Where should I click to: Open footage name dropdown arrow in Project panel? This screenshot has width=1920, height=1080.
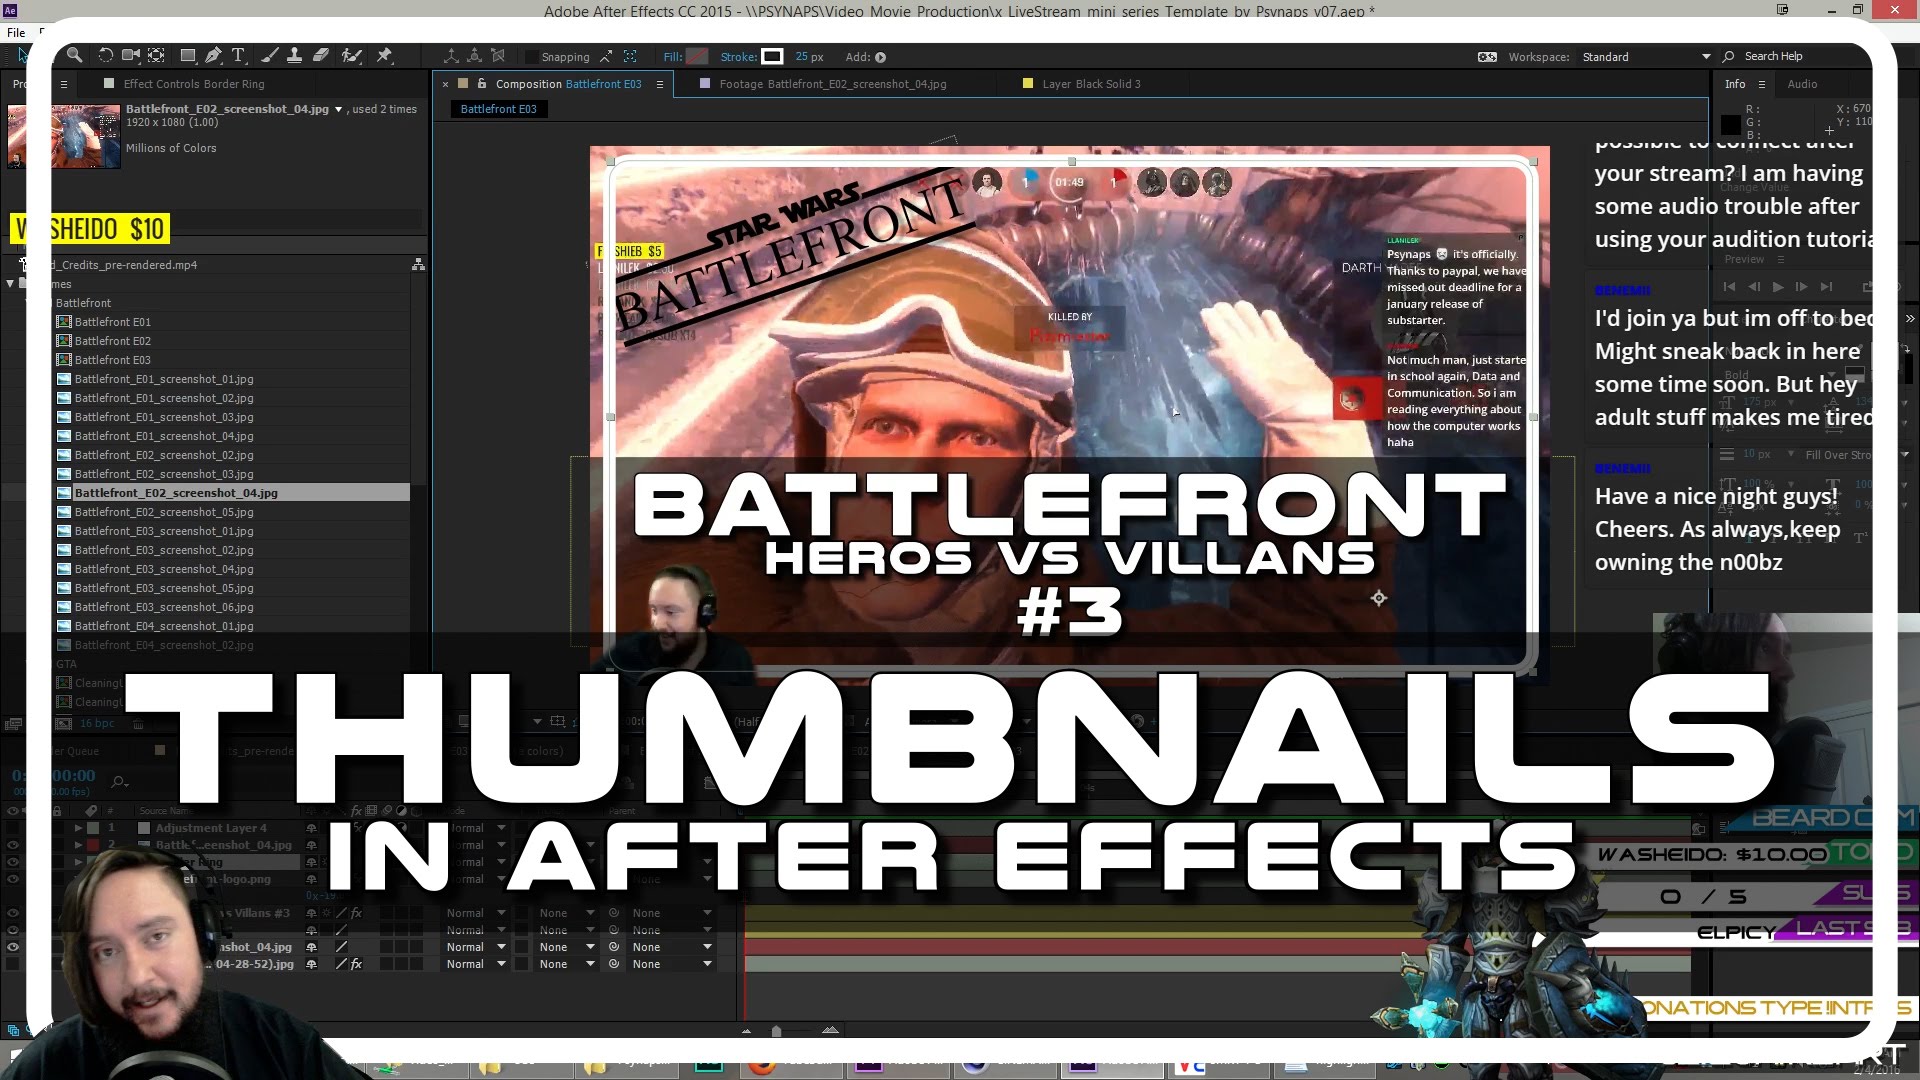pos(338,109)
